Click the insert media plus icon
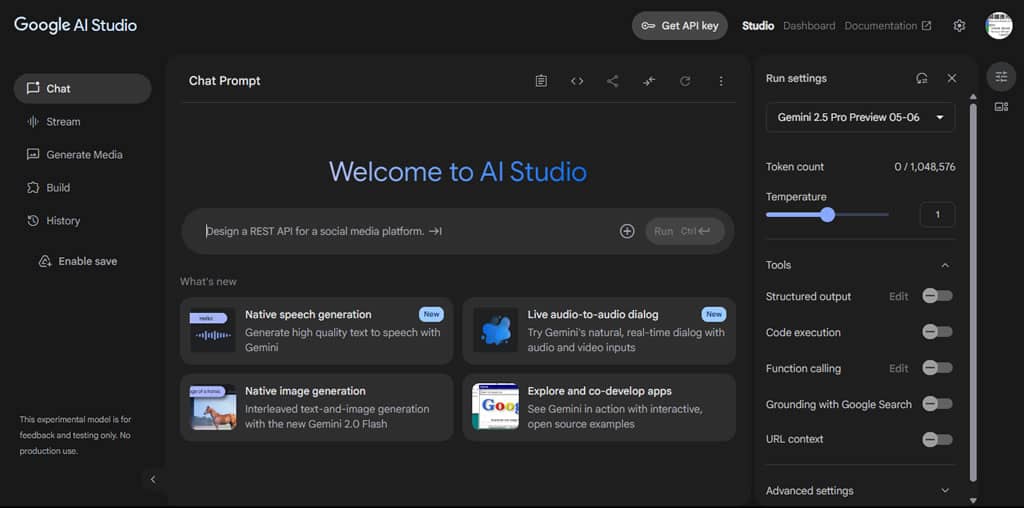Image resolution: width=1024 pixels, height=508 pixels. [x=627, y=231]
